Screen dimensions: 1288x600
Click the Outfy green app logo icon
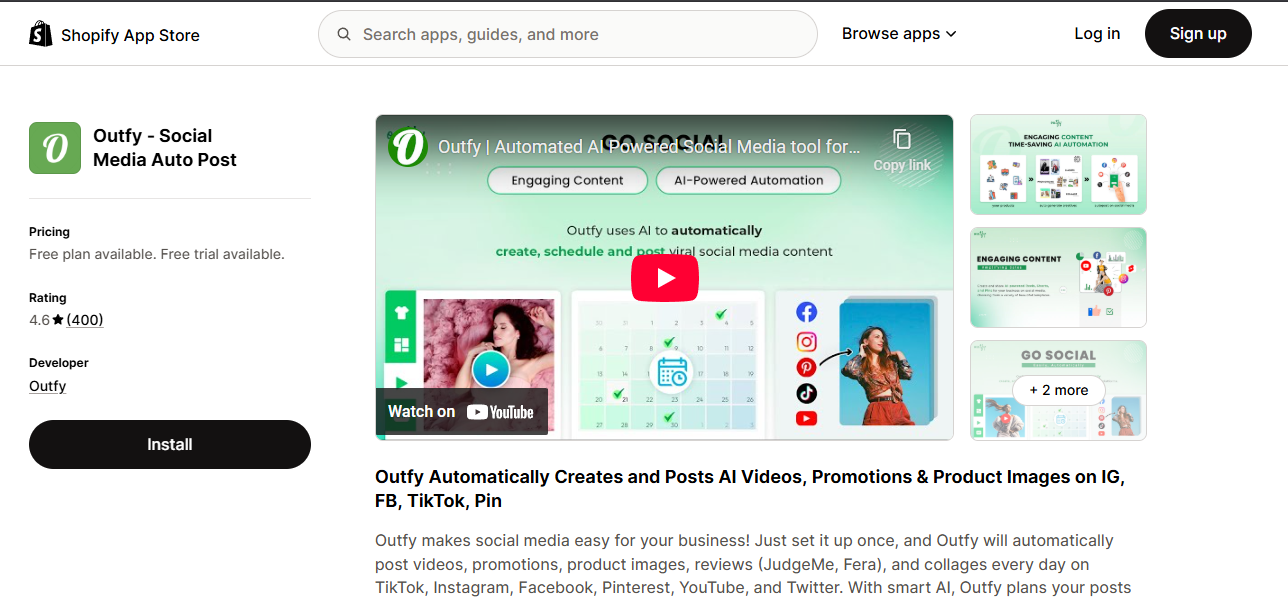pos(55,148)
